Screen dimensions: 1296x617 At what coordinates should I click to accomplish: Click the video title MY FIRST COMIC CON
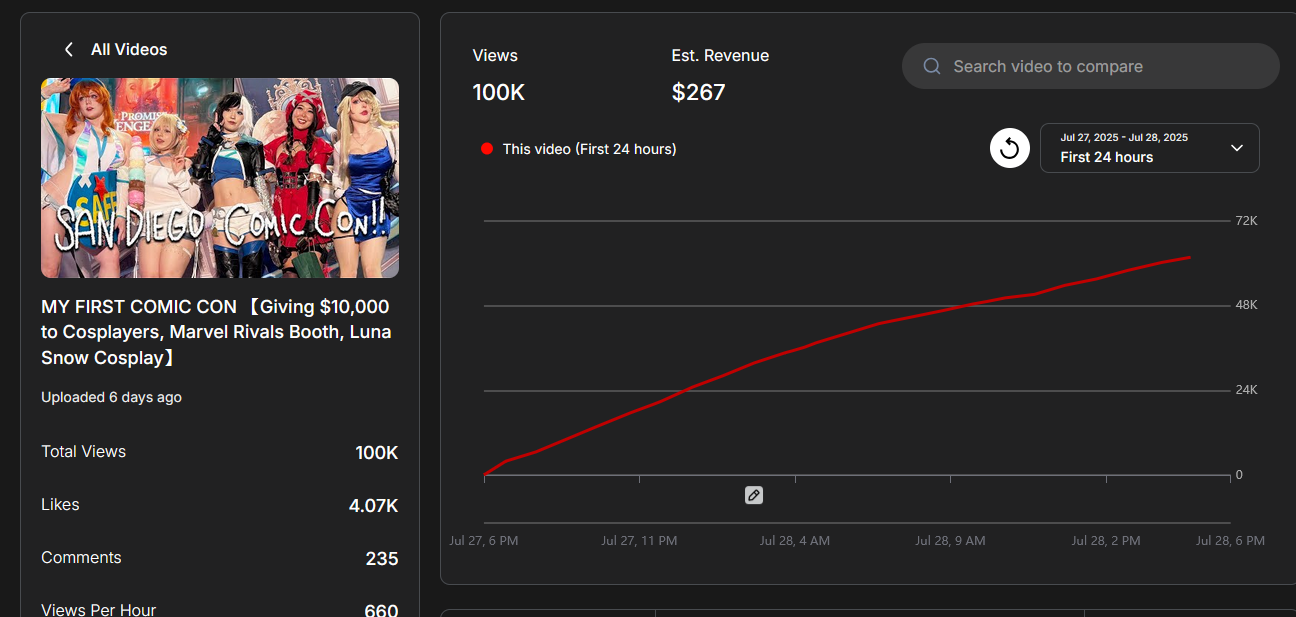pos(216,332)
